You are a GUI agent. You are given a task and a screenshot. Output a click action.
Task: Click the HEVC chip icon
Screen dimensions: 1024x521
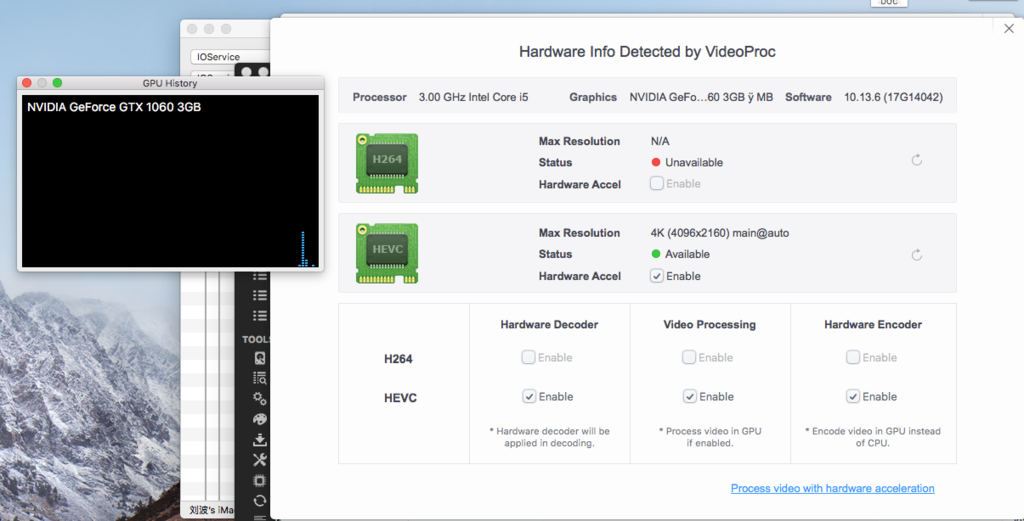(x=387, y=254)
